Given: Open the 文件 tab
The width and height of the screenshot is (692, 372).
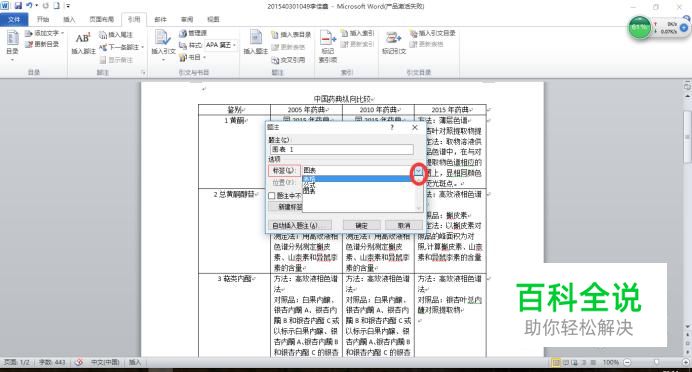Looking at the screenshot, I should tap(14, 19).
